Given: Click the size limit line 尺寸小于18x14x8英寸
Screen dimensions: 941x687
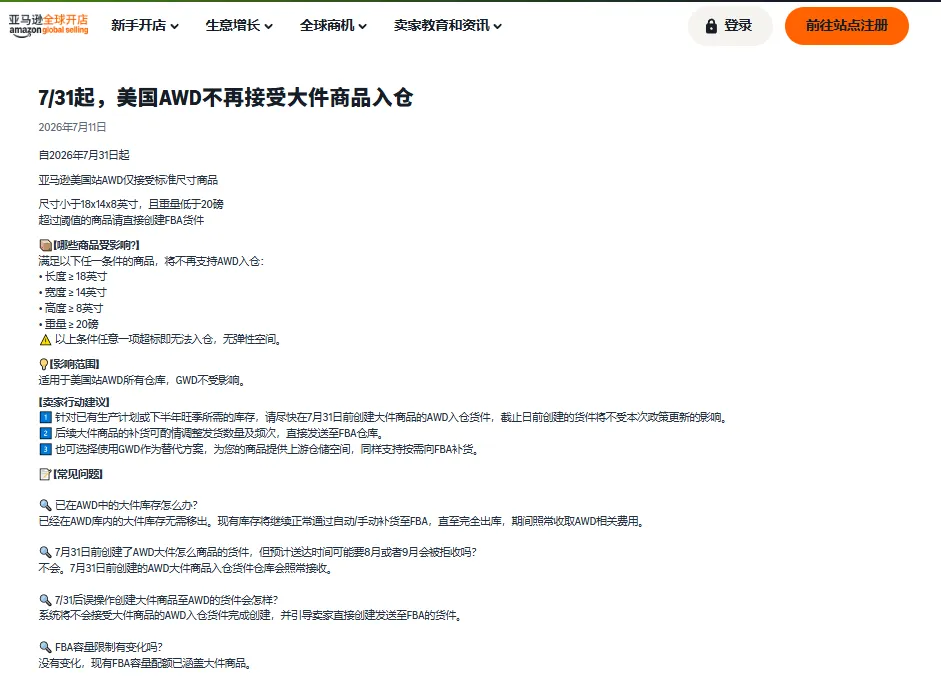Looking at the screenshot, I should (x=131, y=204).
